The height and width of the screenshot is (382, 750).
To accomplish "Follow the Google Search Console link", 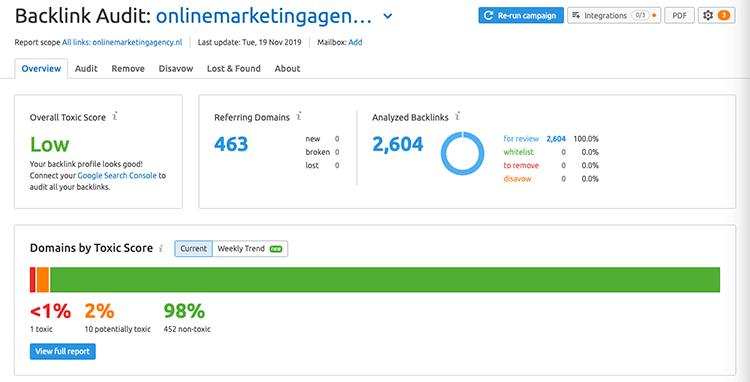I will click(x=117, y=175).
